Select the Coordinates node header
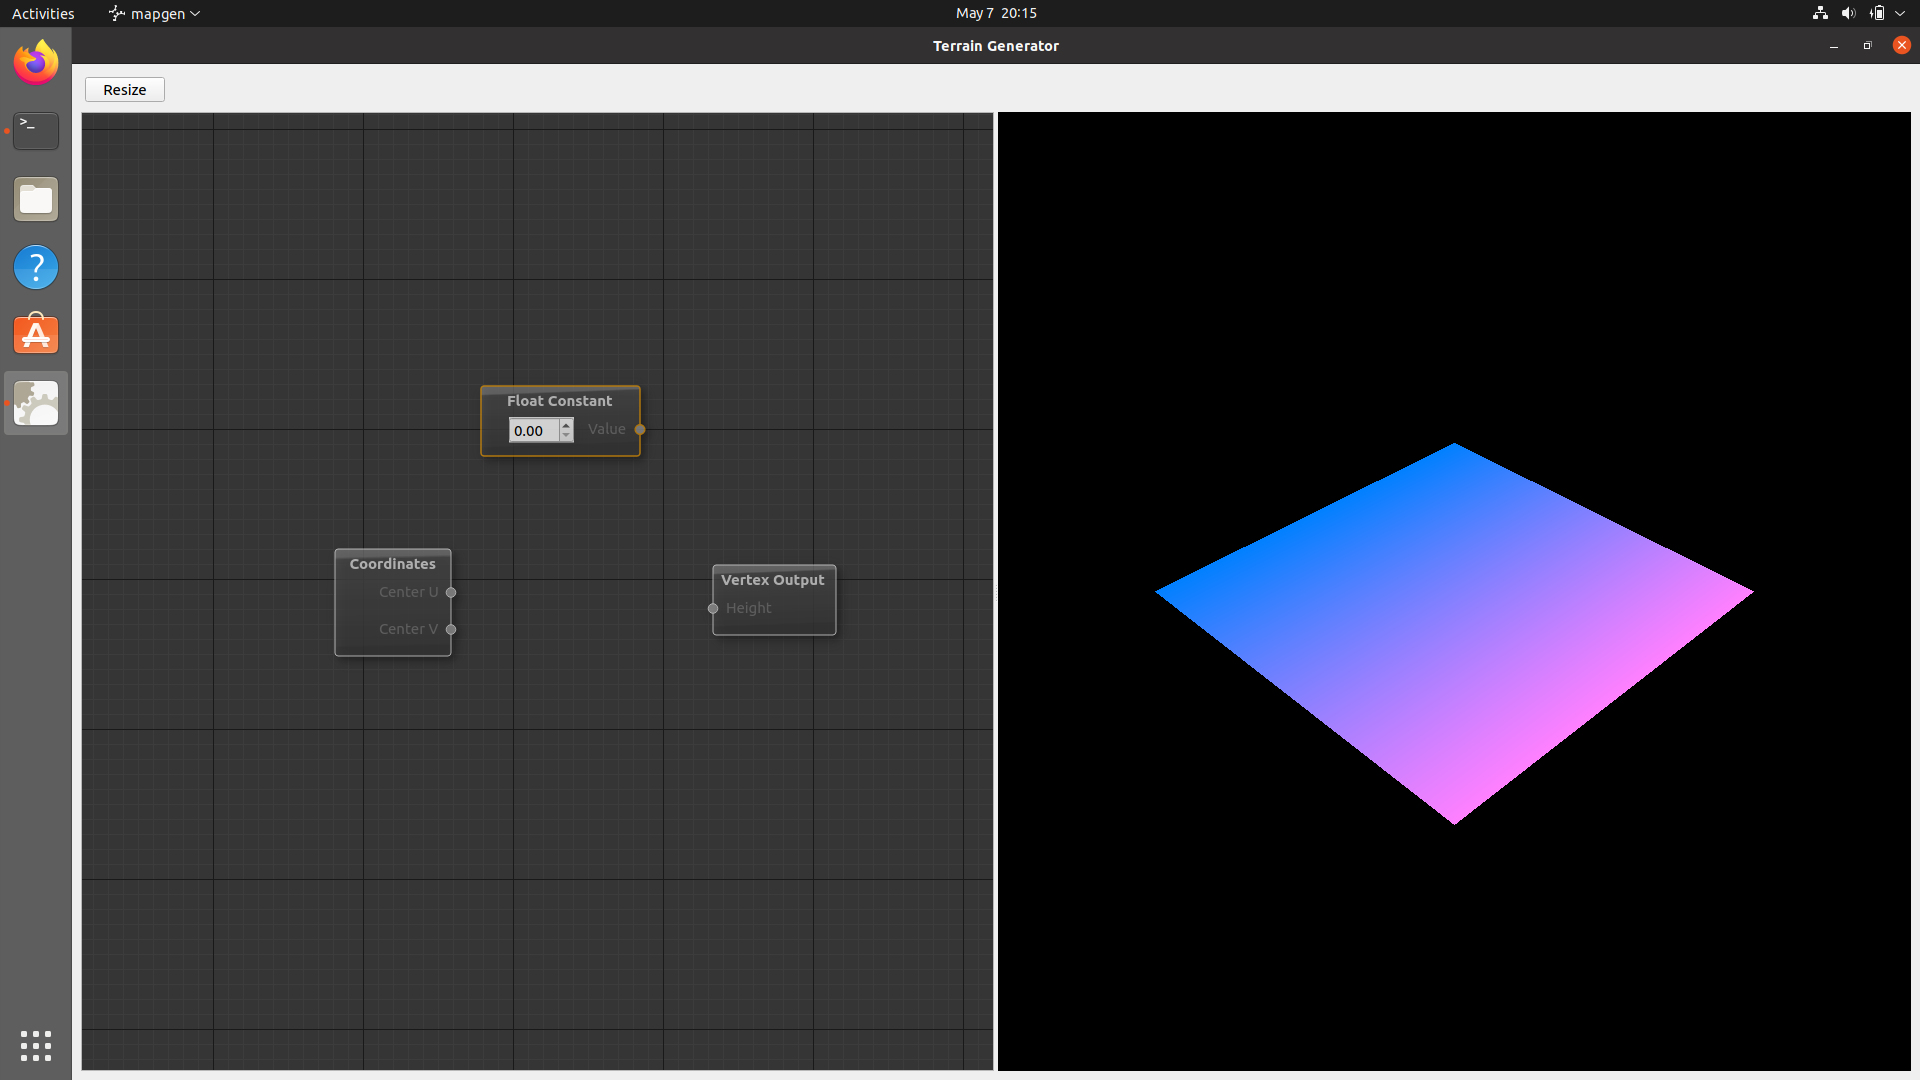Screen dimensions: 1920x1080 click(392, 563)
